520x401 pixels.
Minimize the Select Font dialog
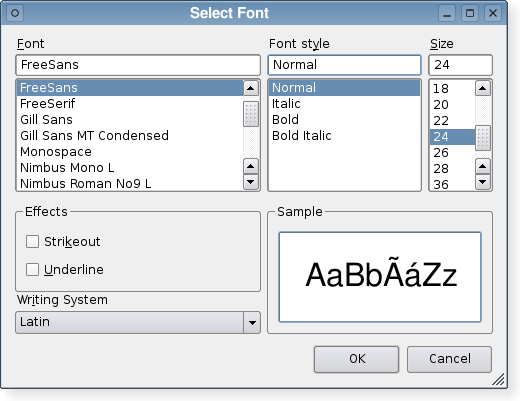point(447,13)
